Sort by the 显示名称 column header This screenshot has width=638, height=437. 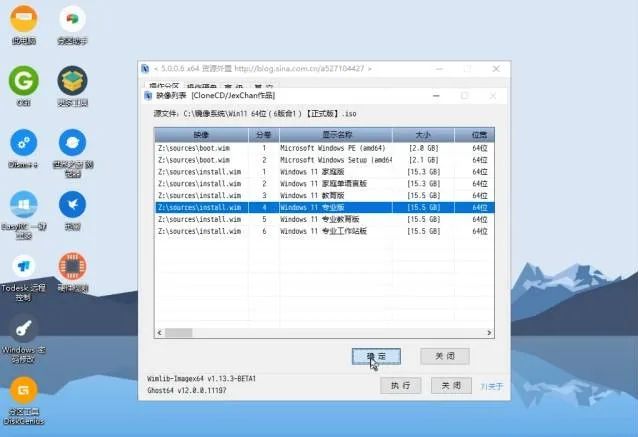(336, 135)
